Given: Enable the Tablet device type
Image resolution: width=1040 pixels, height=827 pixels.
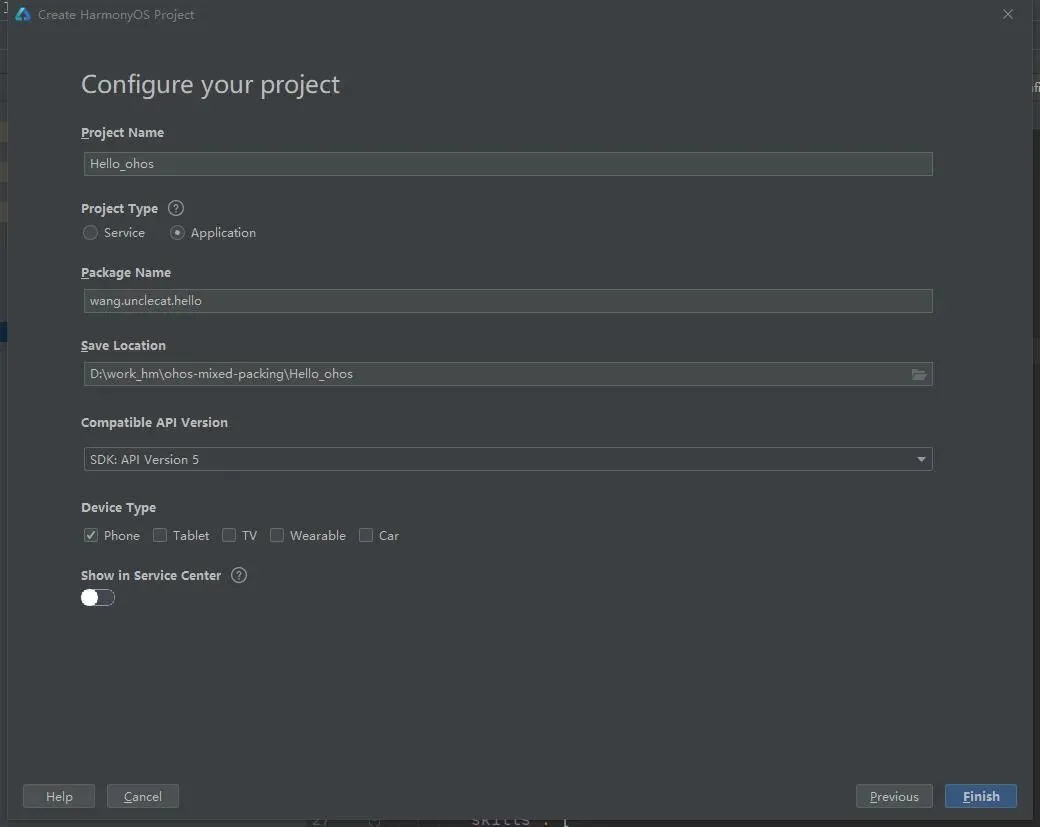Looking at the screenshot, I should (x=160, y=535).
